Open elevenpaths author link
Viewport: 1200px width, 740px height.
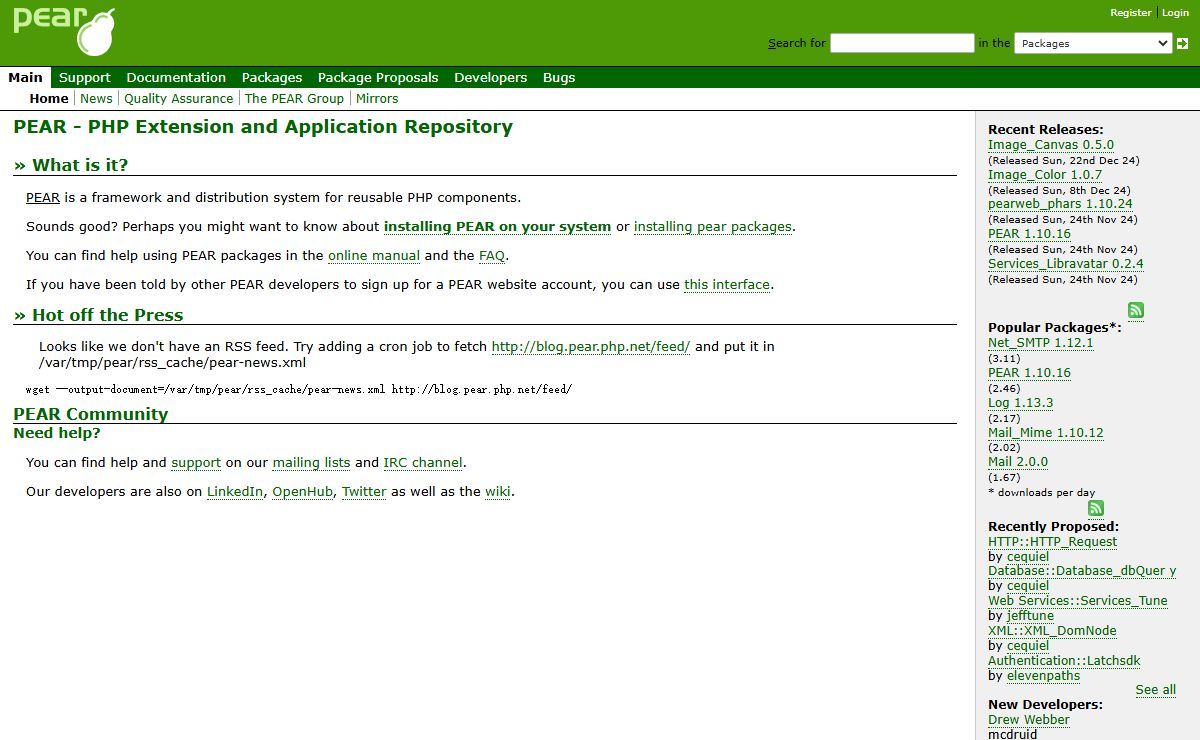point(1043,675)
